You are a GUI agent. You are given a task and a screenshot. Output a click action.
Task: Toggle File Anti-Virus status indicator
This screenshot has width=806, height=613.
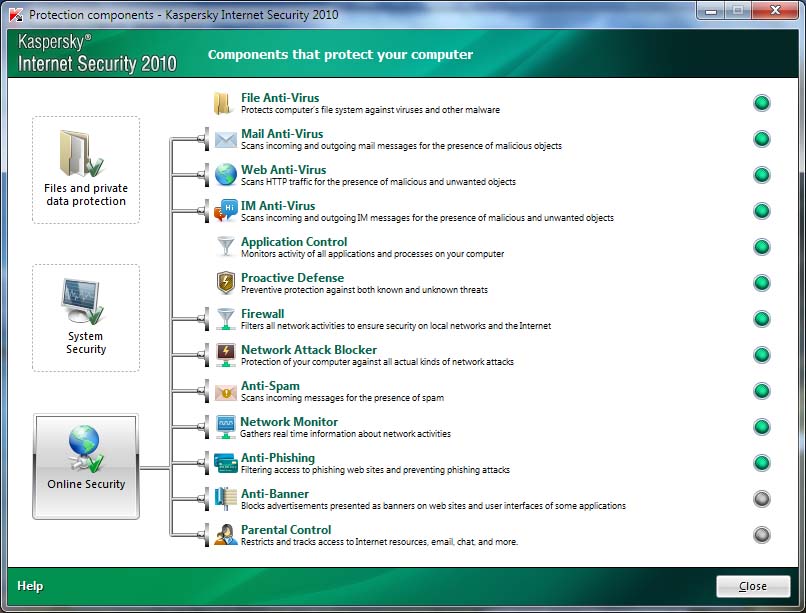[762, 103]
